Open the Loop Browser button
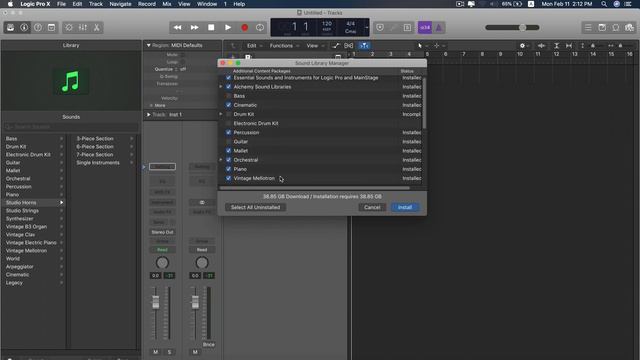640x360 pixels. [x=616, y=27]
